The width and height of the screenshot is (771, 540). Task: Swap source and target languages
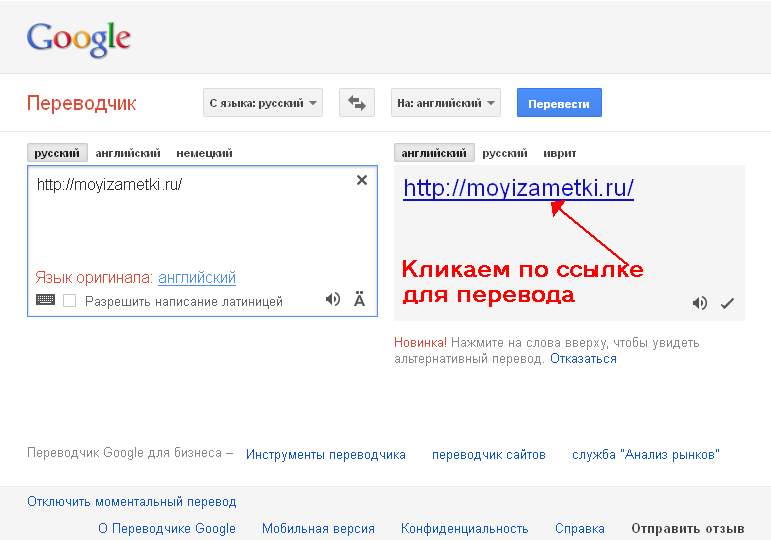[x=357, y=103]
